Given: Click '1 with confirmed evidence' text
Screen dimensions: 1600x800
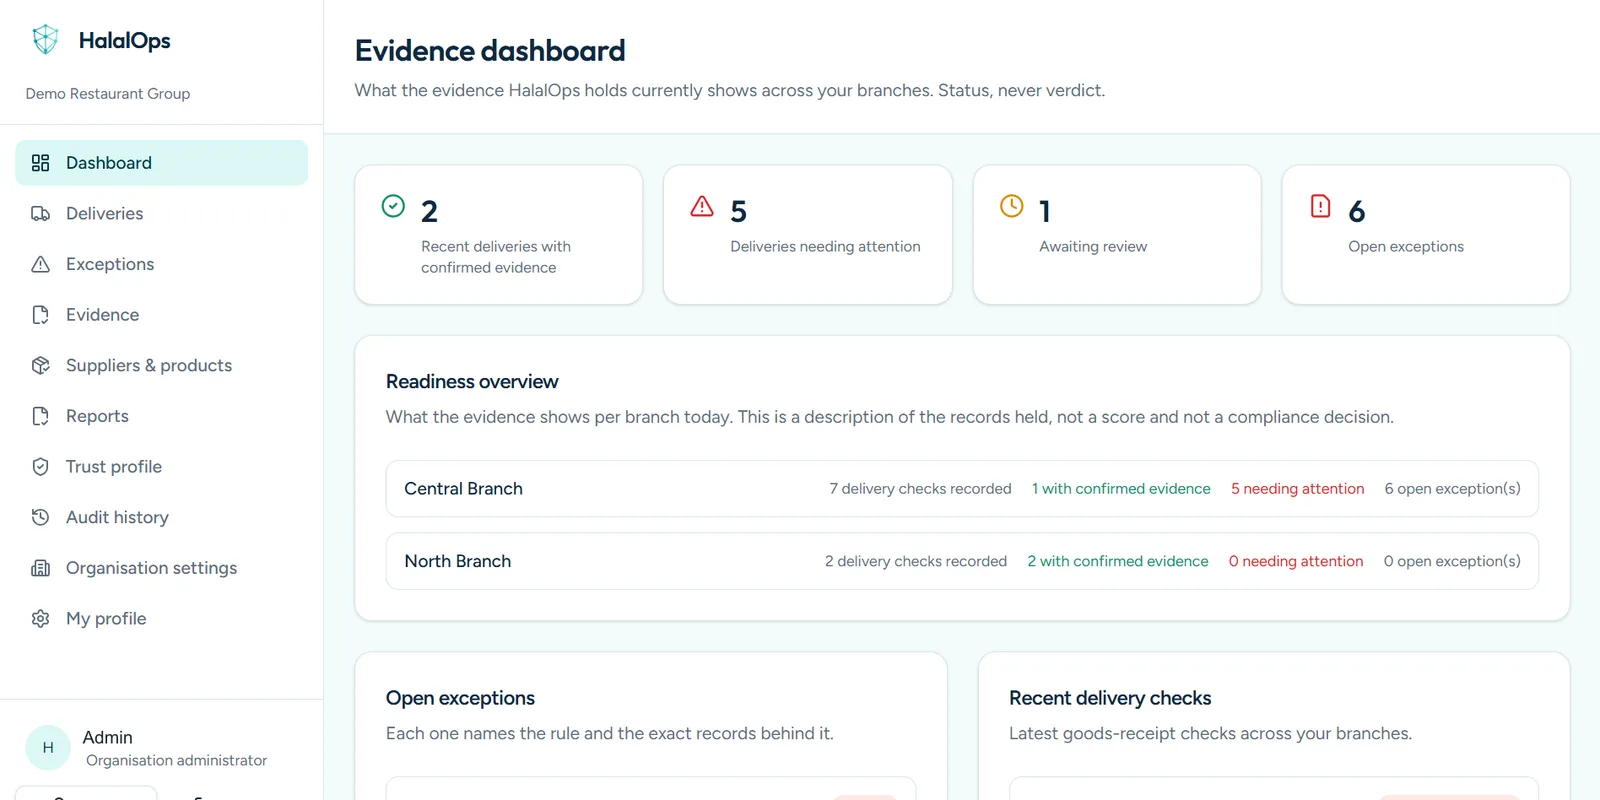Looking at the screenshot, I should [1121, 489].
